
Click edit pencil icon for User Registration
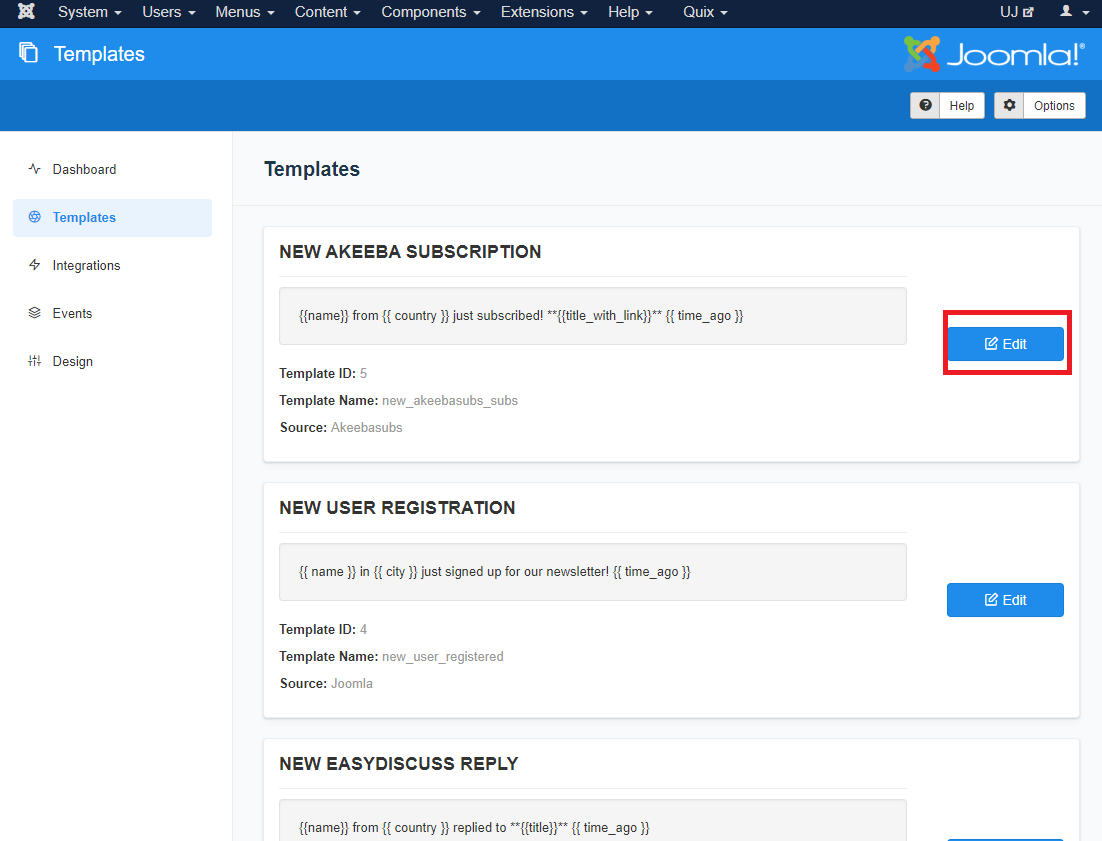(x=991, y=599)
